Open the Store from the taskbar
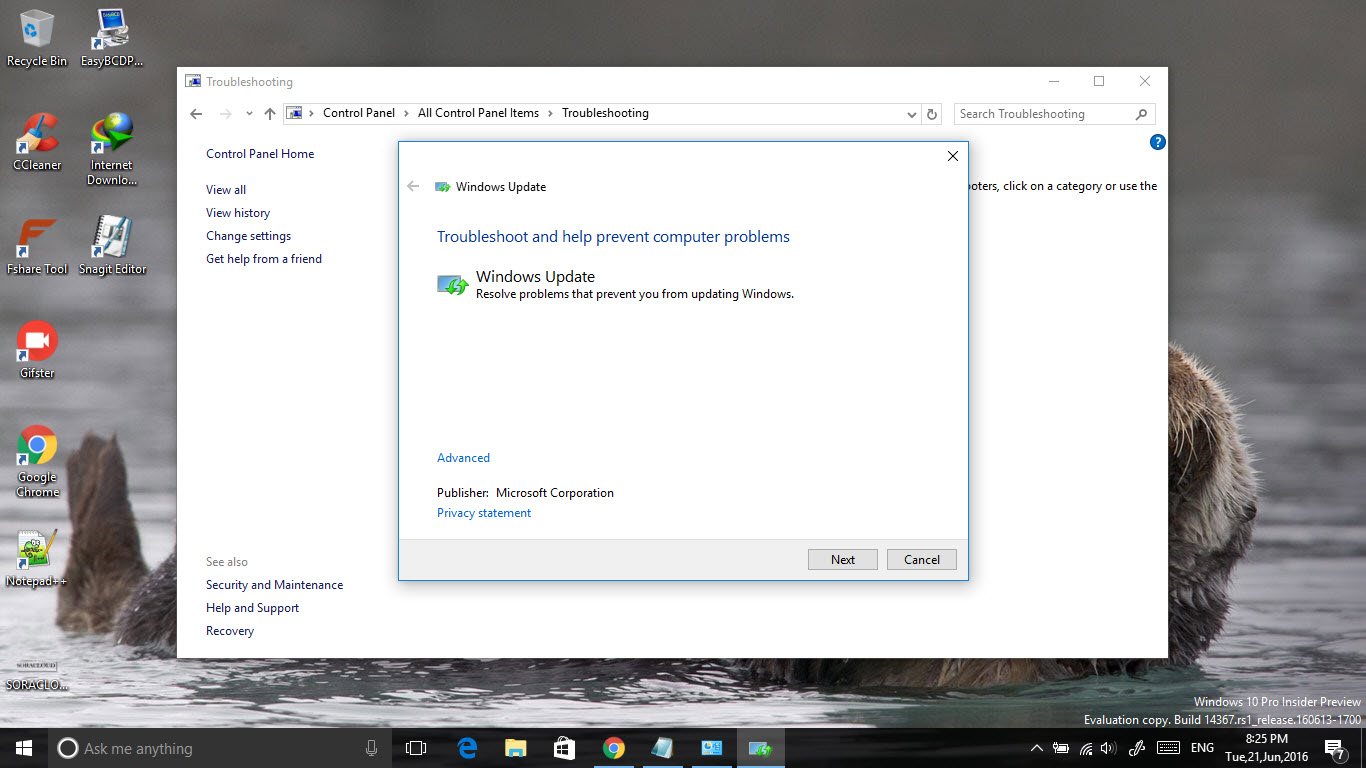 point(565,748)
